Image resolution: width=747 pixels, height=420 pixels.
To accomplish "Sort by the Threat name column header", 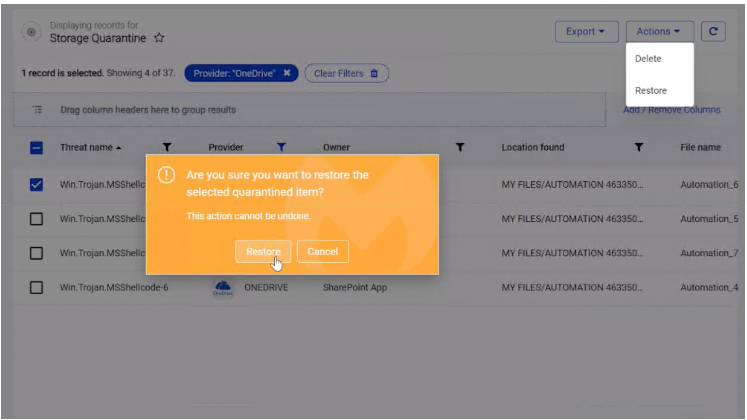I will (88, 148).
